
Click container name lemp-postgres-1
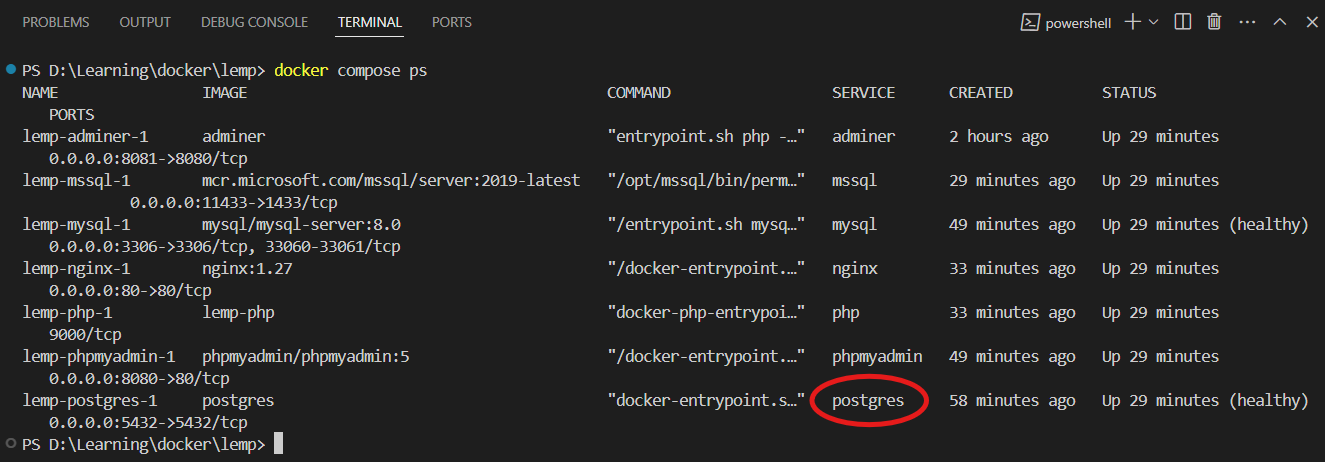pos(90,400)
